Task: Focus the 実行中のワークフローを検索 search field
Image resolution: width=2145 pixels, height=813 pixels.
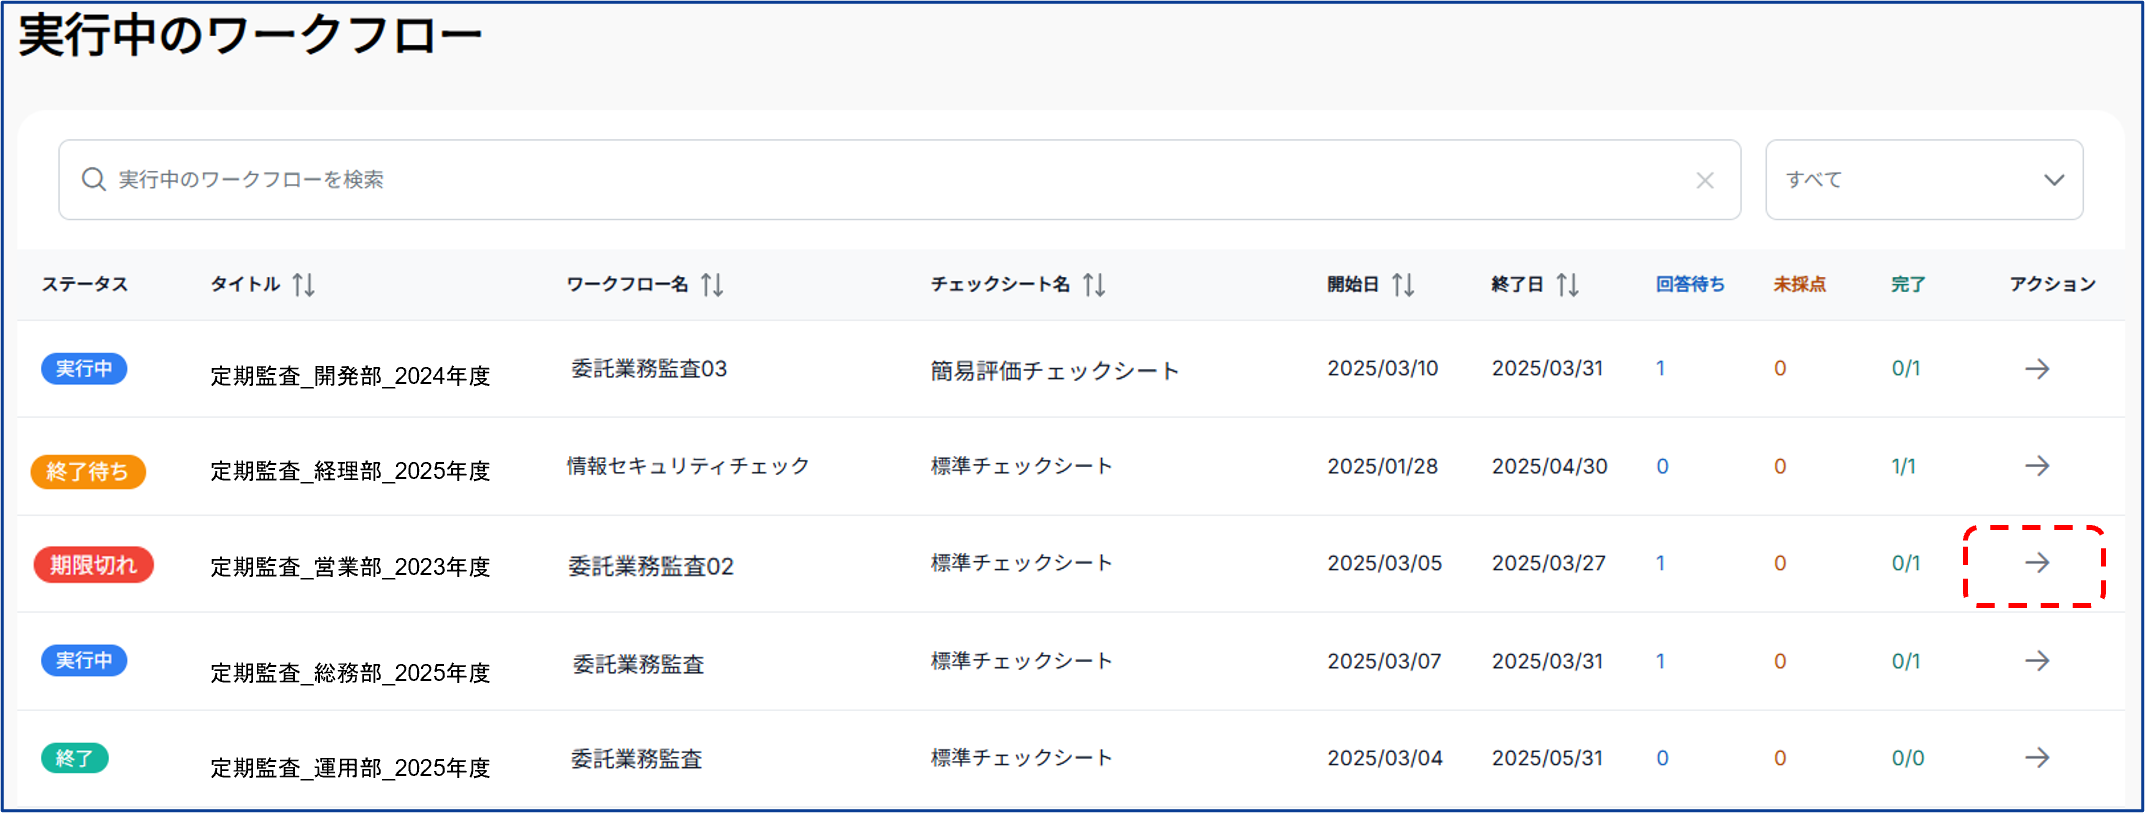Action: click(899, 180)
